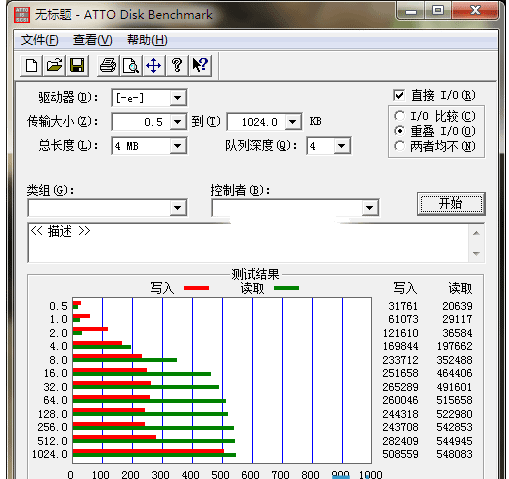The height and width of the screenshot is (479, 509).
Task: Select the 重叠 I/O radio option
Action: pos(399,131)
